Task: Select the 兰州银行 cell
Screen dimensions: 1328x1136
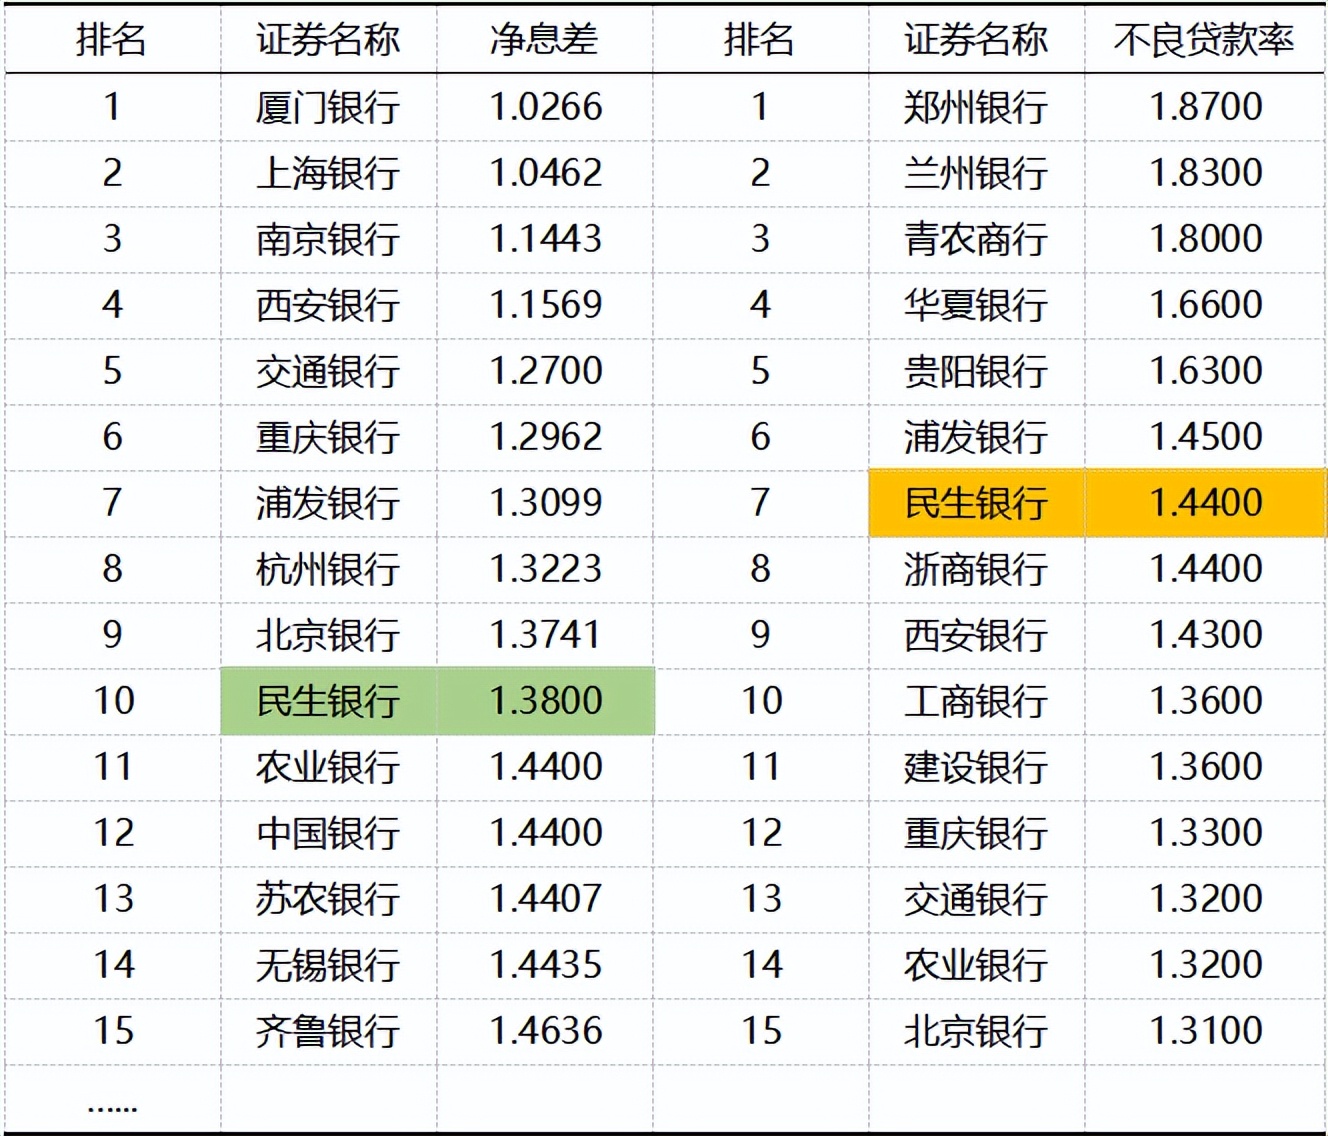Action: (976, 172)
